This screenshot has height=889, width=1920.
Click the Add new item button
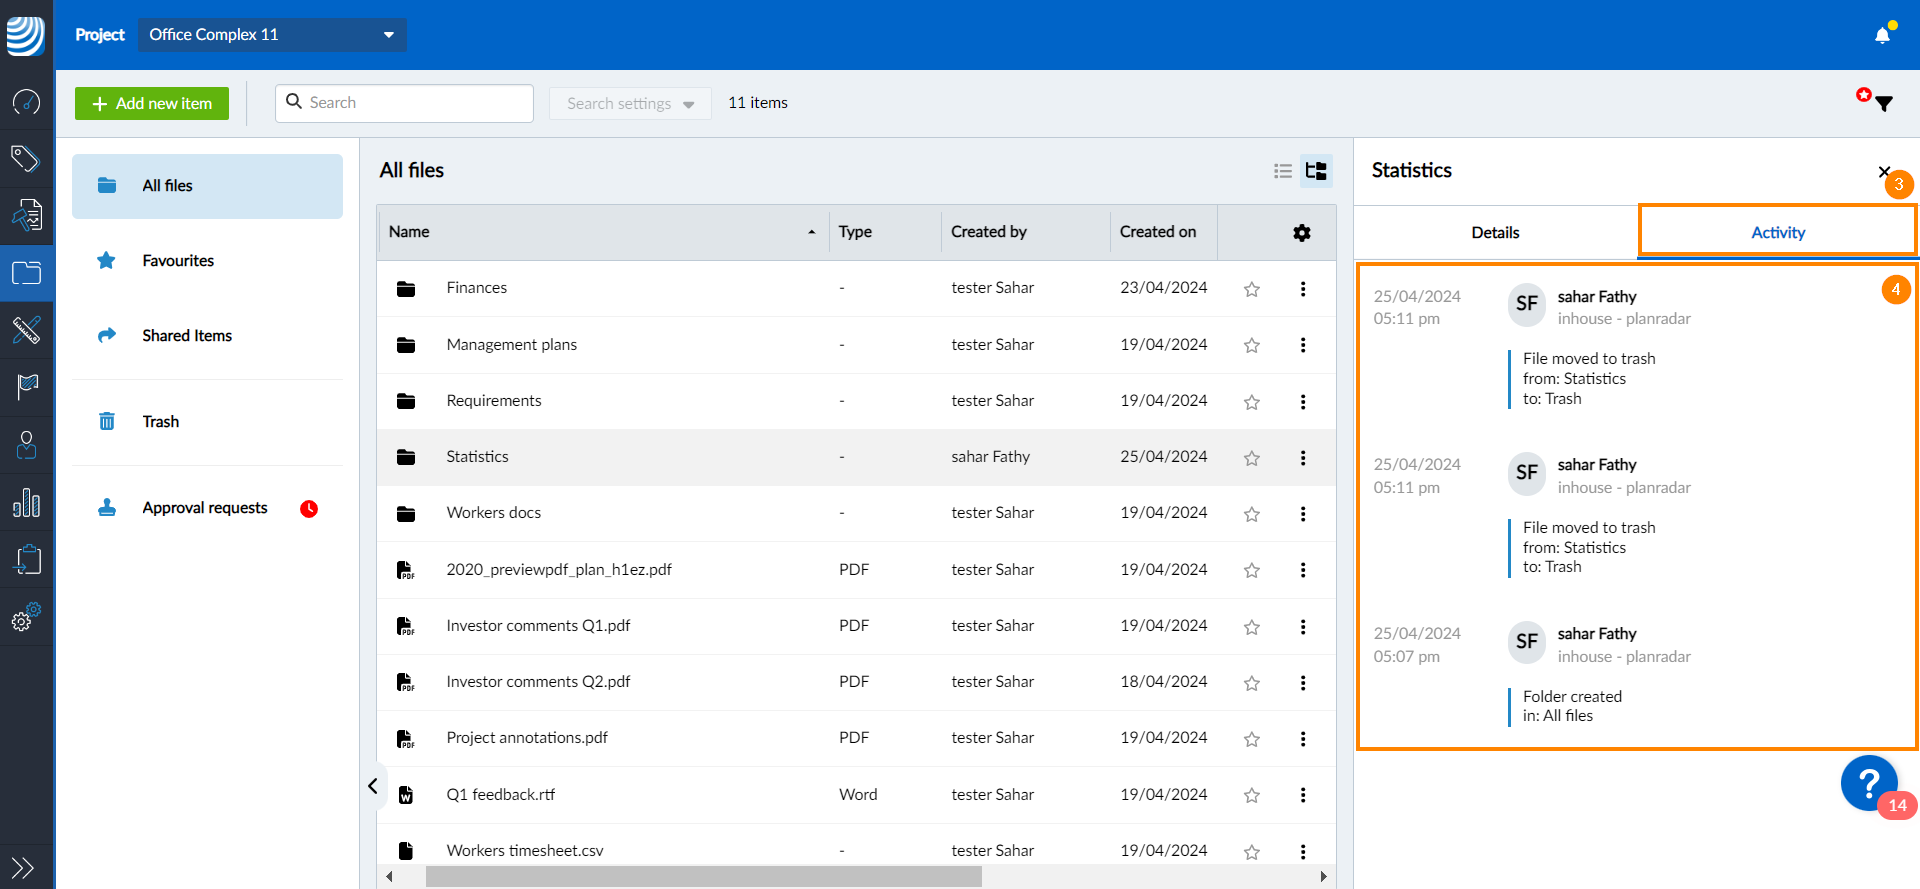click(152, 103)
